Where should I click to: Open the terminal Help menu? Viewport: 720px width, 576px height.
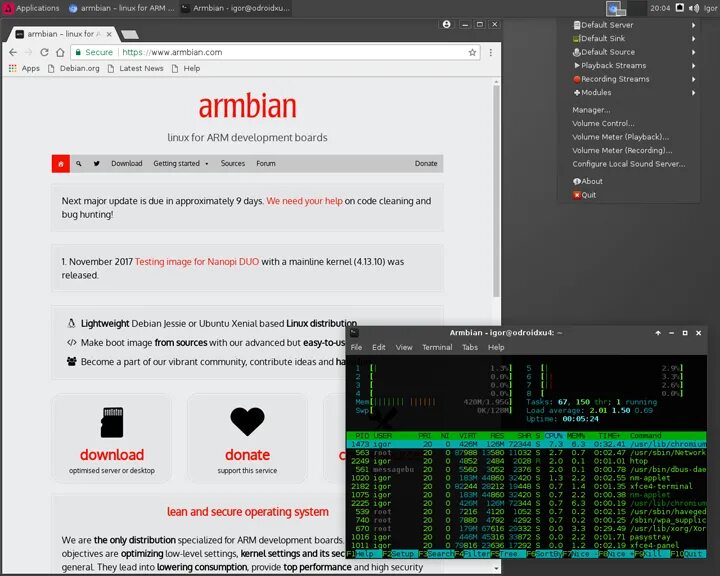(496, 348)
